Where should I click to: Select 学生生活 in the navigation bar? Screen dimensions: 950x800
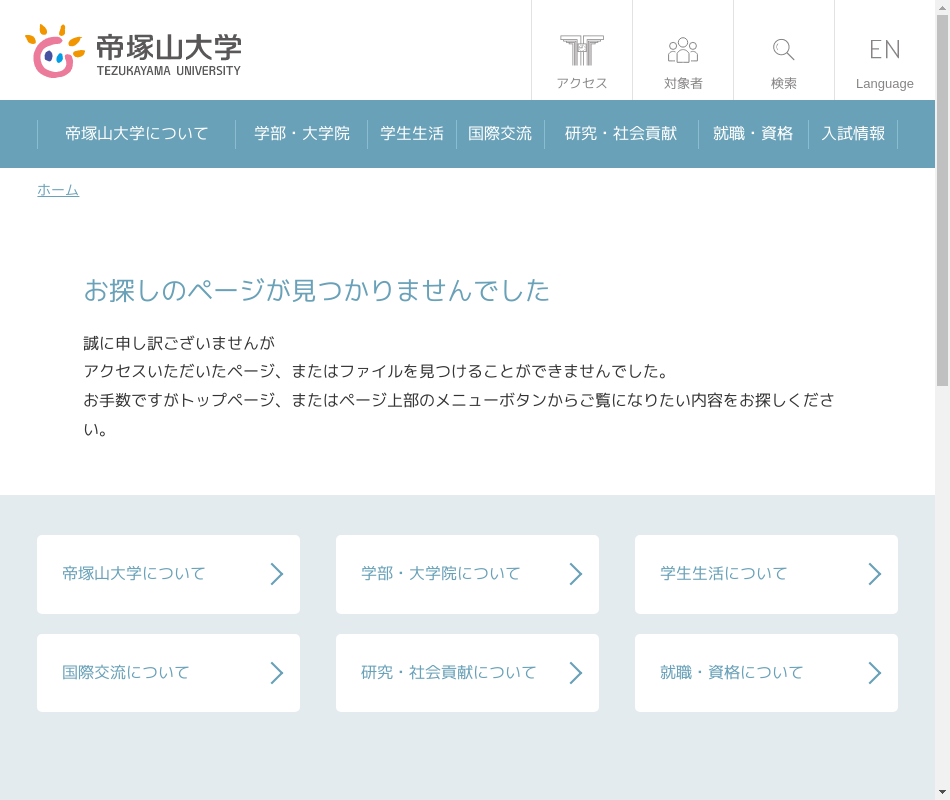pyautogui.click(x=412, y=134)
